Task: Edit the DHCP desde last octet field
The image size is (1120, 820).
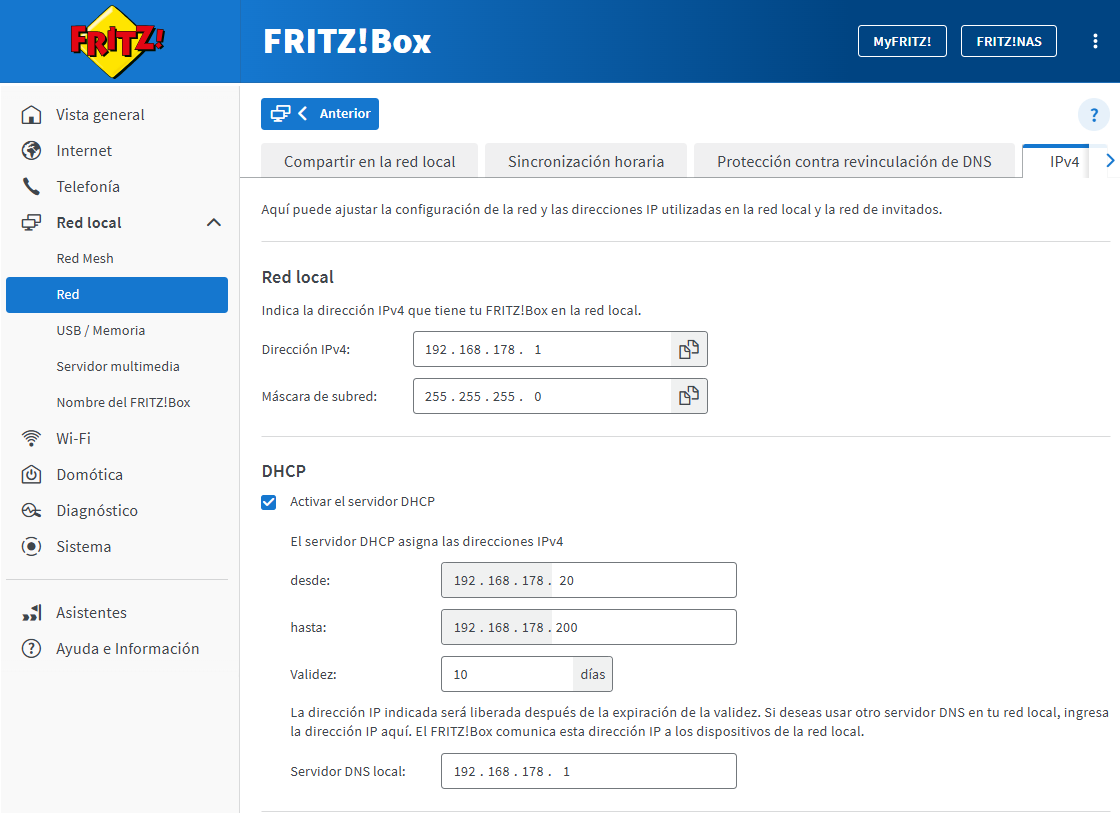Action: 643,581
